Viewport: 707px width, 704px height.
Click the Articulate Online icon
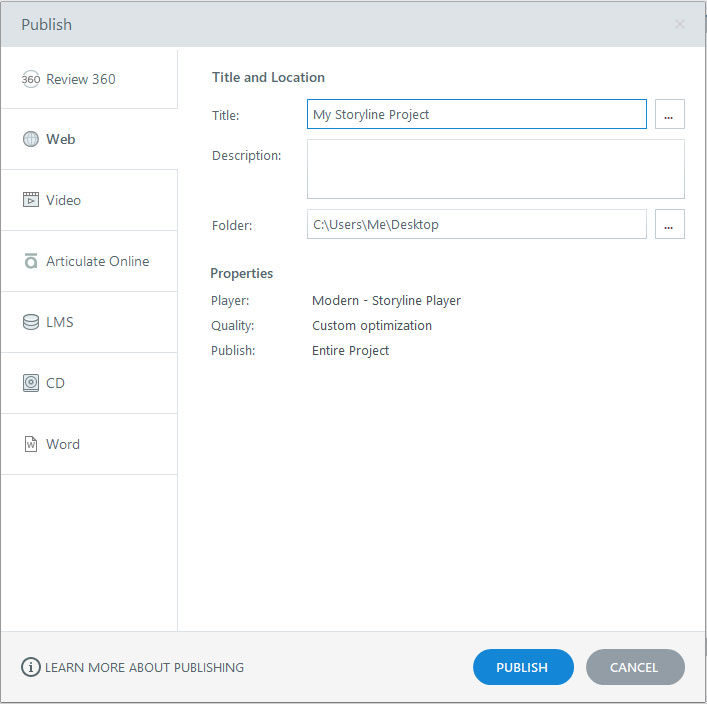click(31, 261)
